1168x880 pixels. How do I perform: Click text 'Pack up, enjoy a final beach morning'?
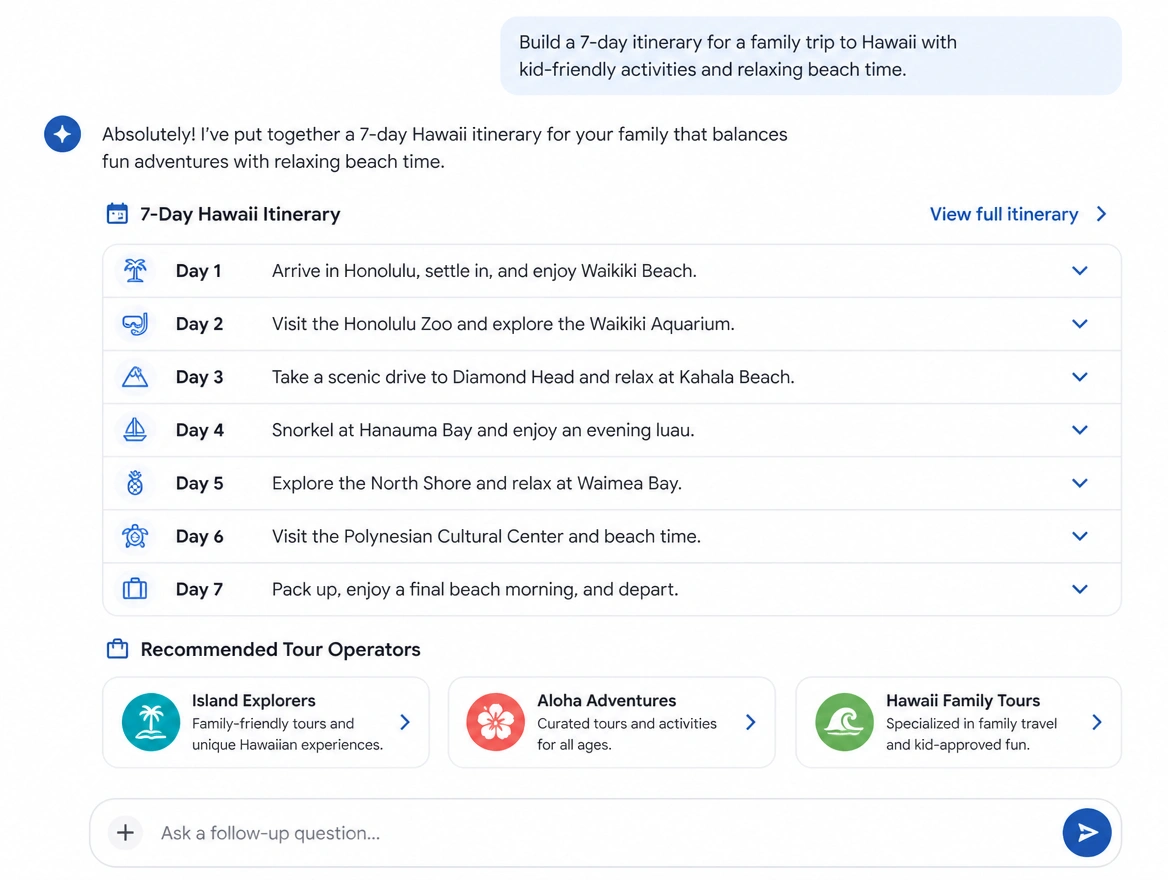(425, 589)
